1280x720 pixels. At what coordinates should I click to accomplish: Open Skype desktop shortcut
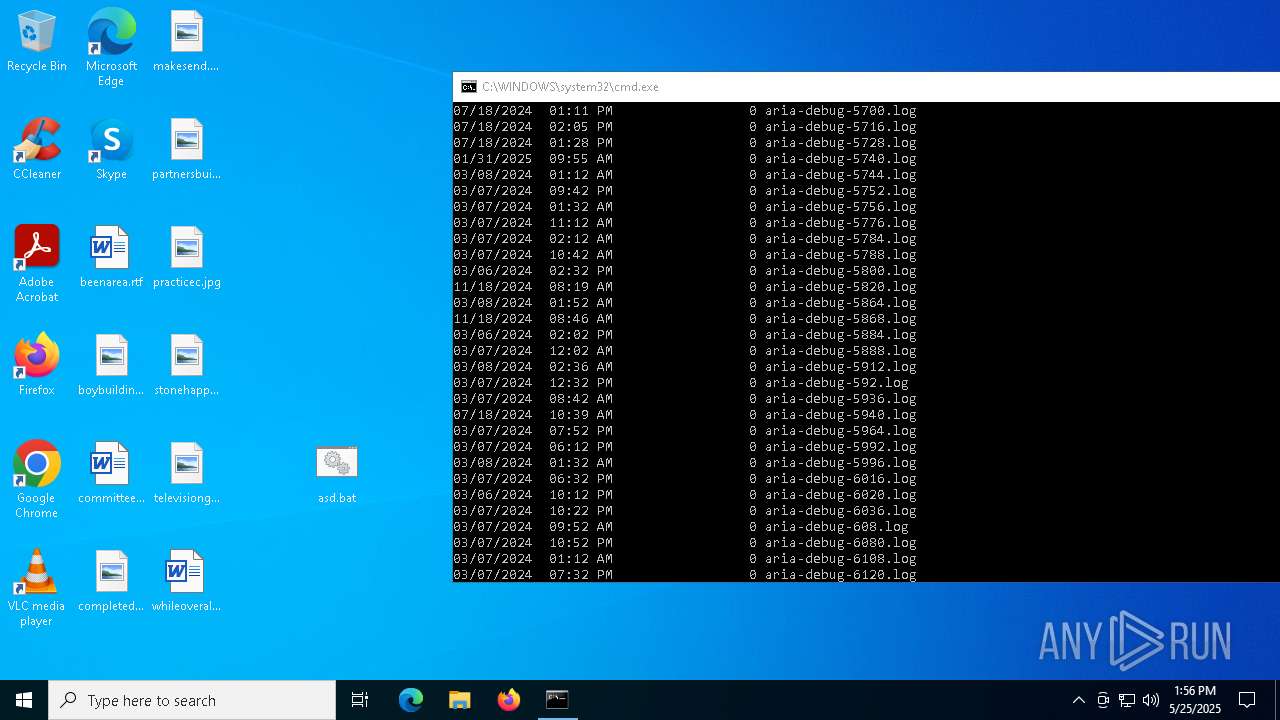click(111, 150)
